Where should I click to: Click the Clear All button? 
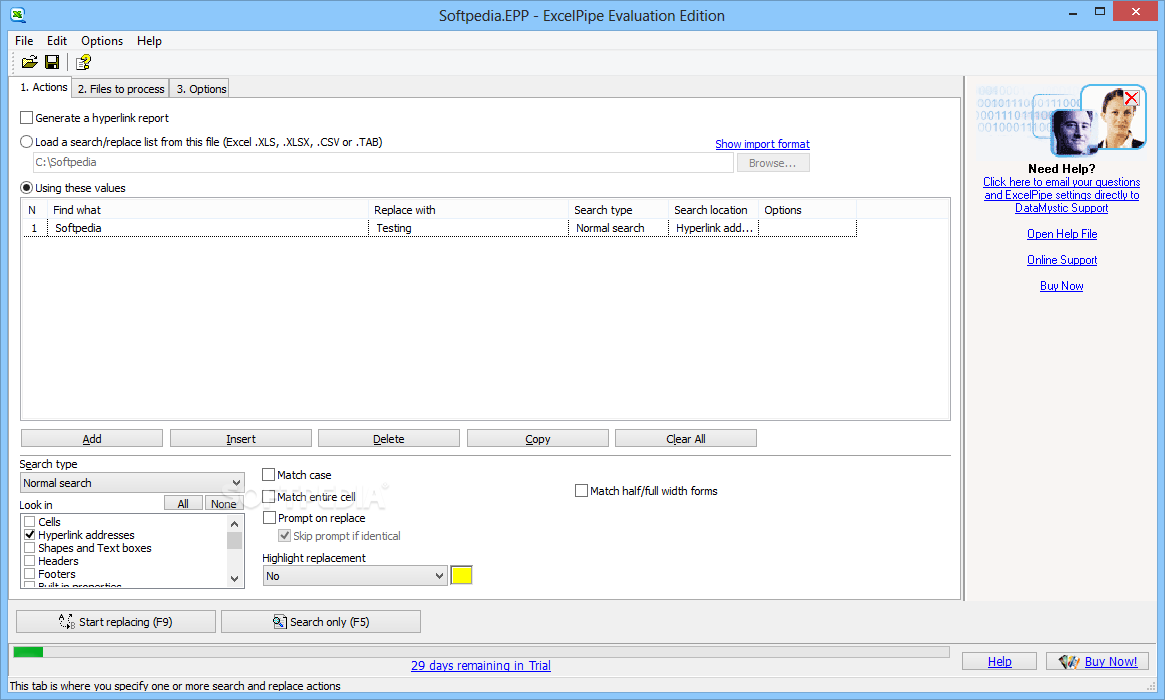pos(686,438)
